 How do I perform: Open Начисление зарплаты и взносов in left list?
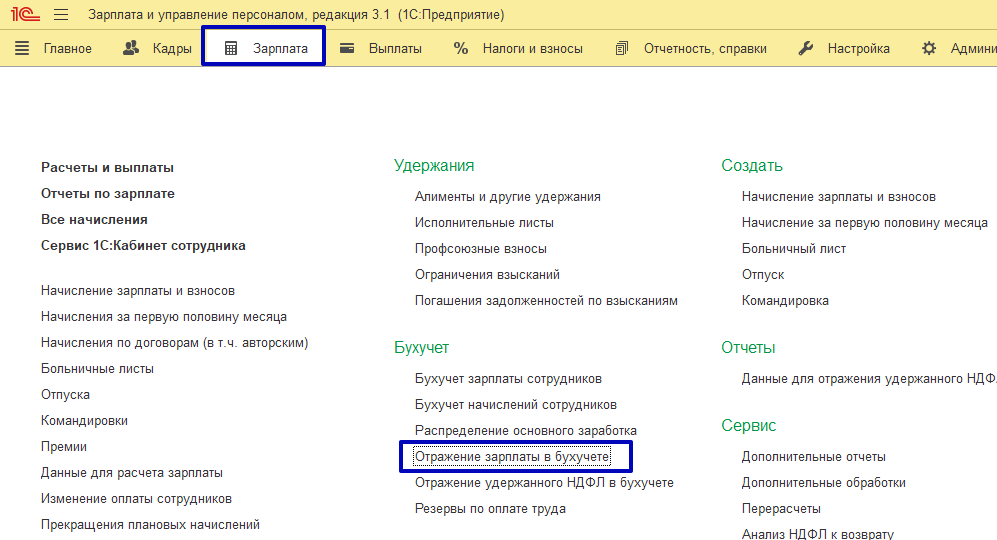[138, 291]
